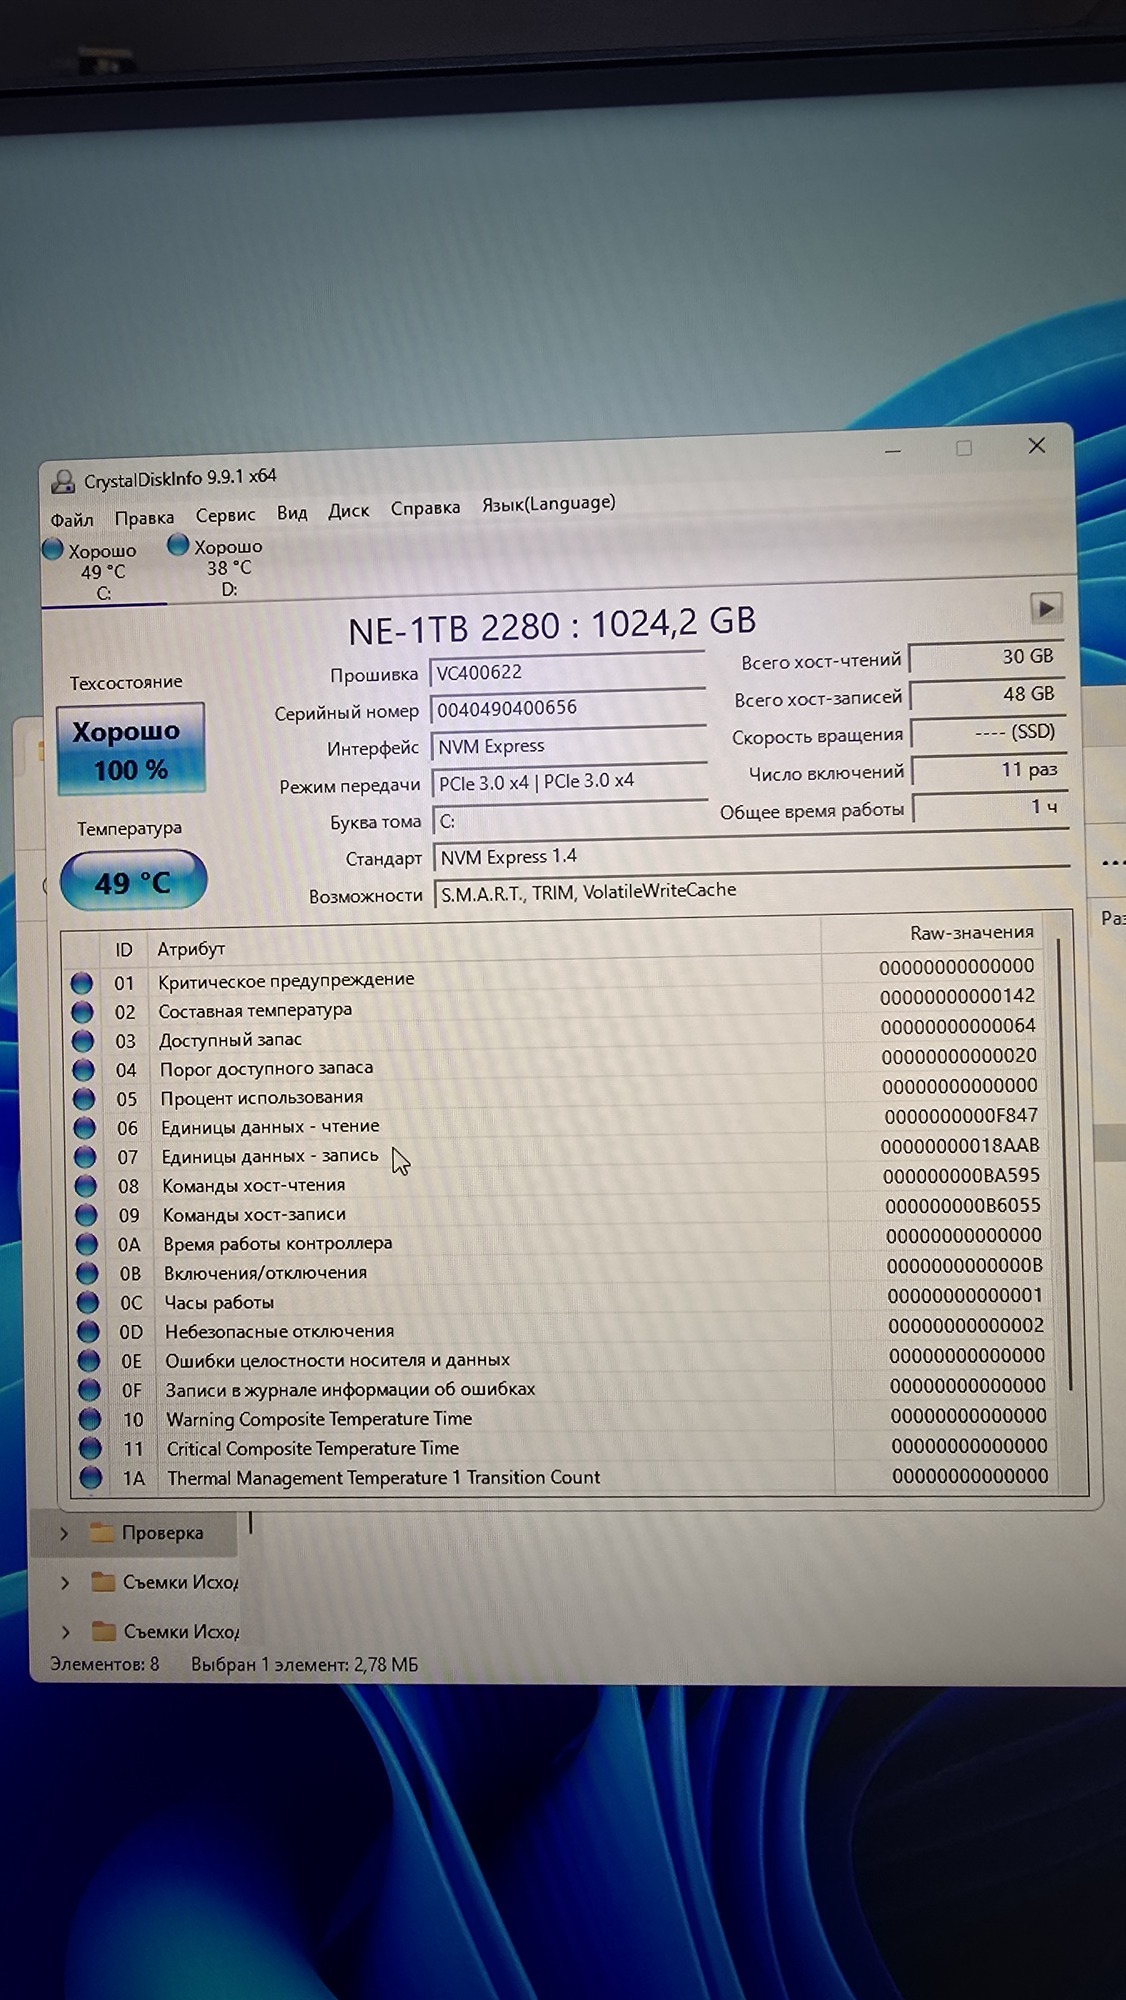This screenshot has width=1126, height=2000.
Task: Click the Хорошо 100 % health status button
Action: [x=131, y=750]
